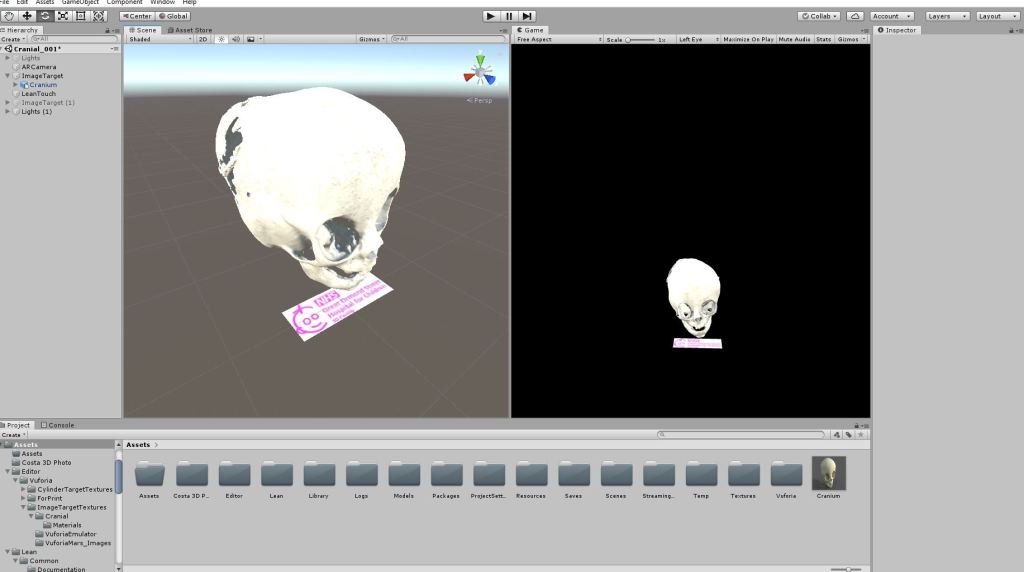Expand the Cranium object in Hierarchy
Viewport: 1024px width, 572px height.
click(16, 85)
